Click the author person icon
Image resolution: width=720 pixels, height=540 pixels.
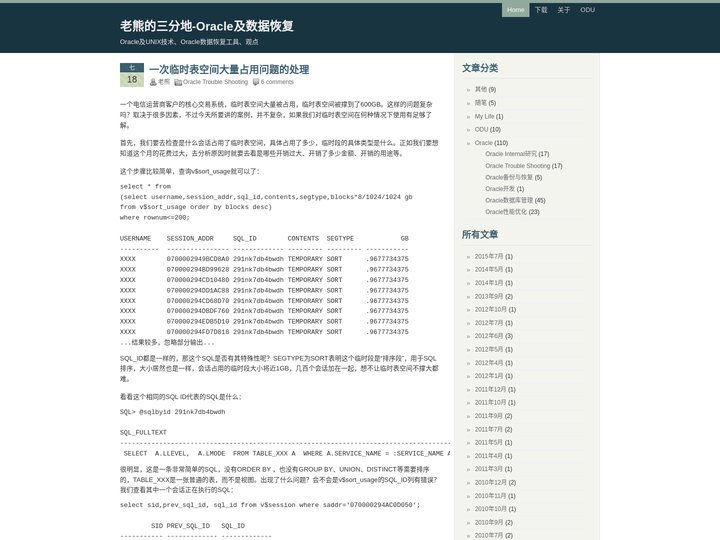[x=153, y=82]
